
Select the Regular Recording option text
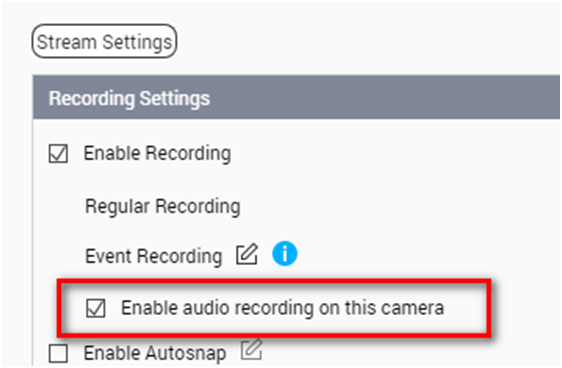pos(163,206)
